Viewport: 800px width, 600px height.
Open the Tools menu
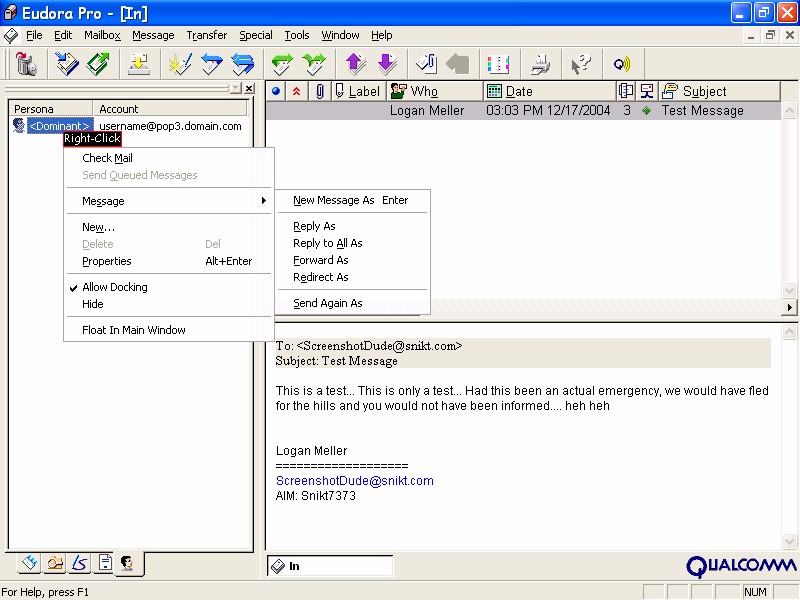297,35
